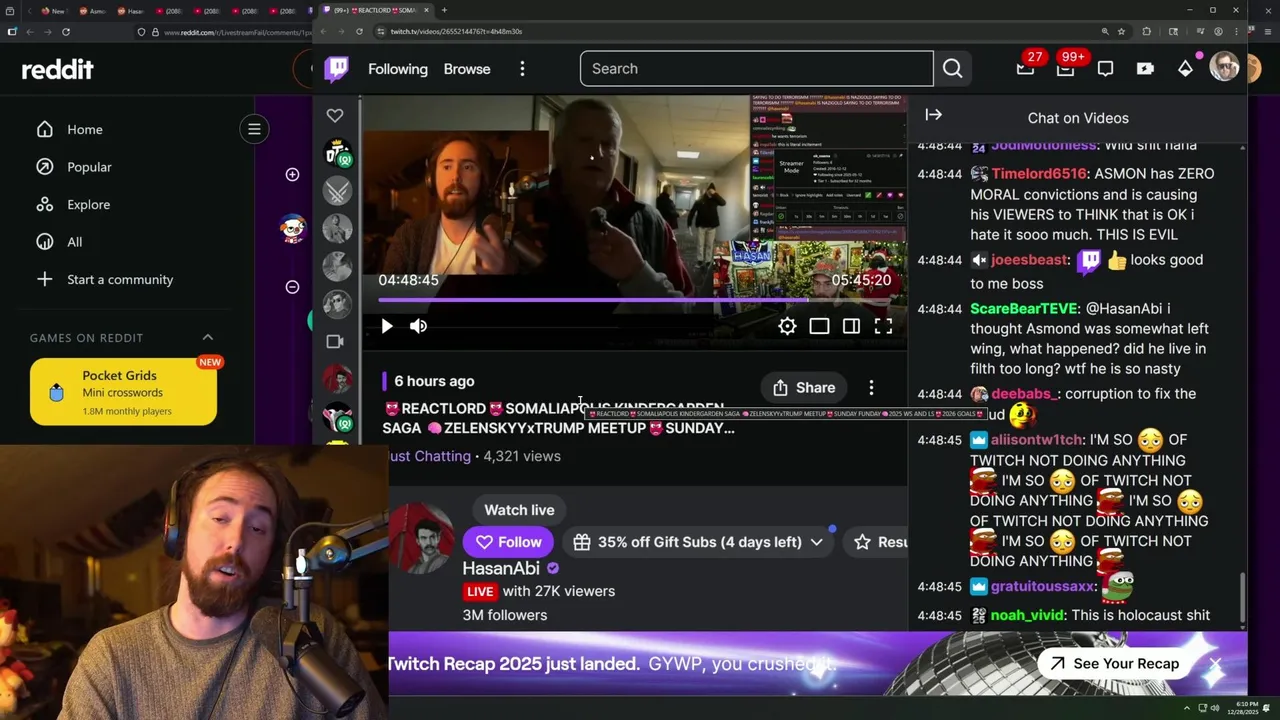Click the Reddit plus circle icon

click(x=292, y=175)
